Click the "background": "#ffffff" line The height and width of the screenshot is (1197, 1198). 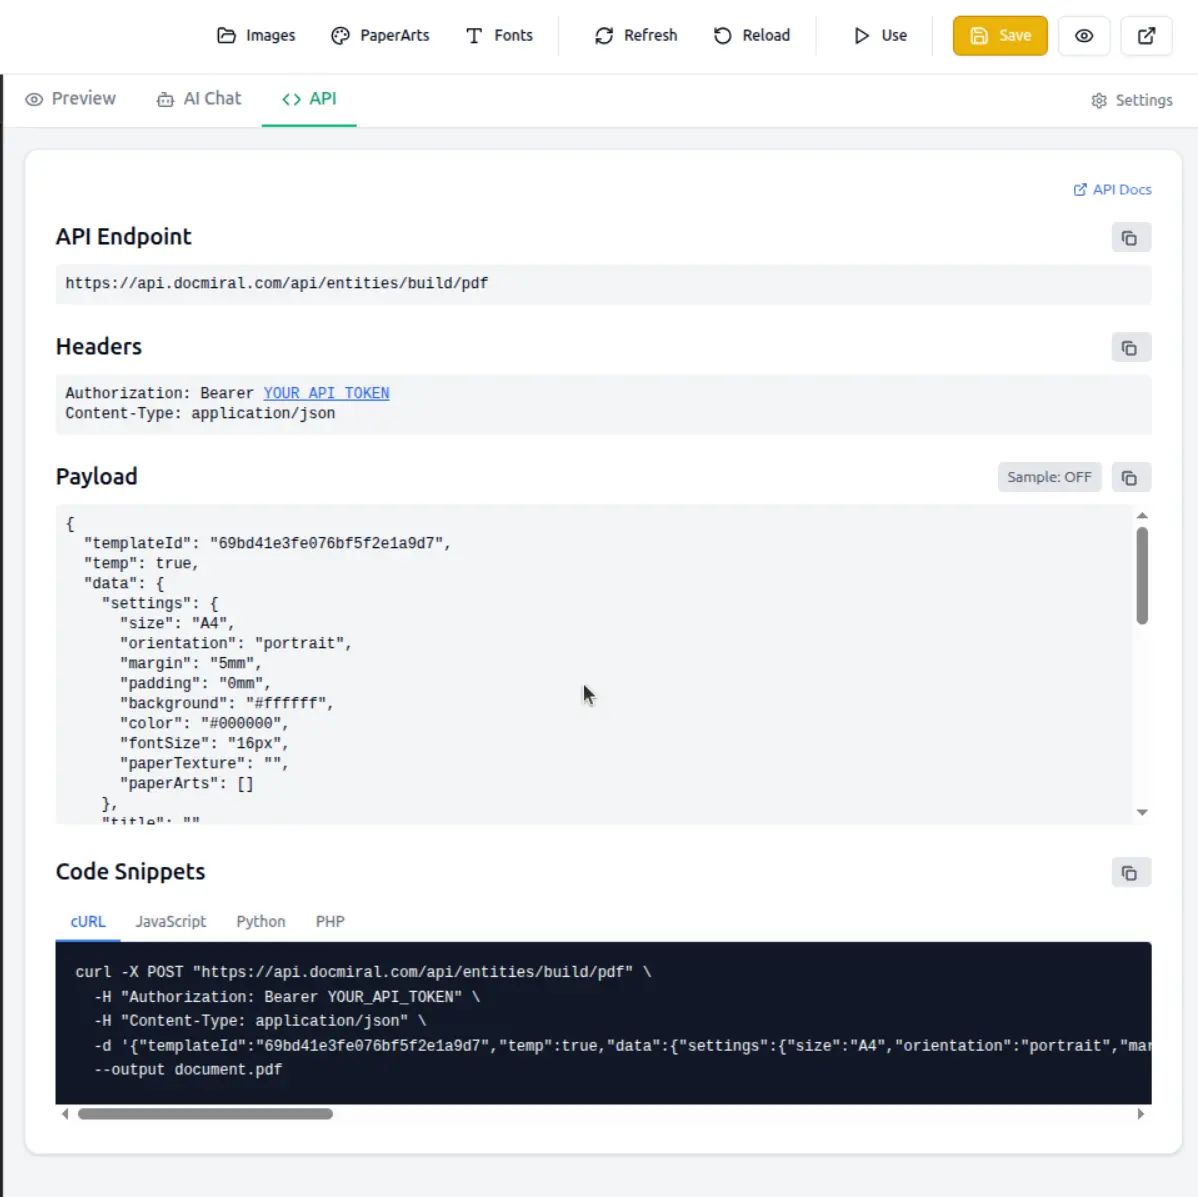point(227,703)
